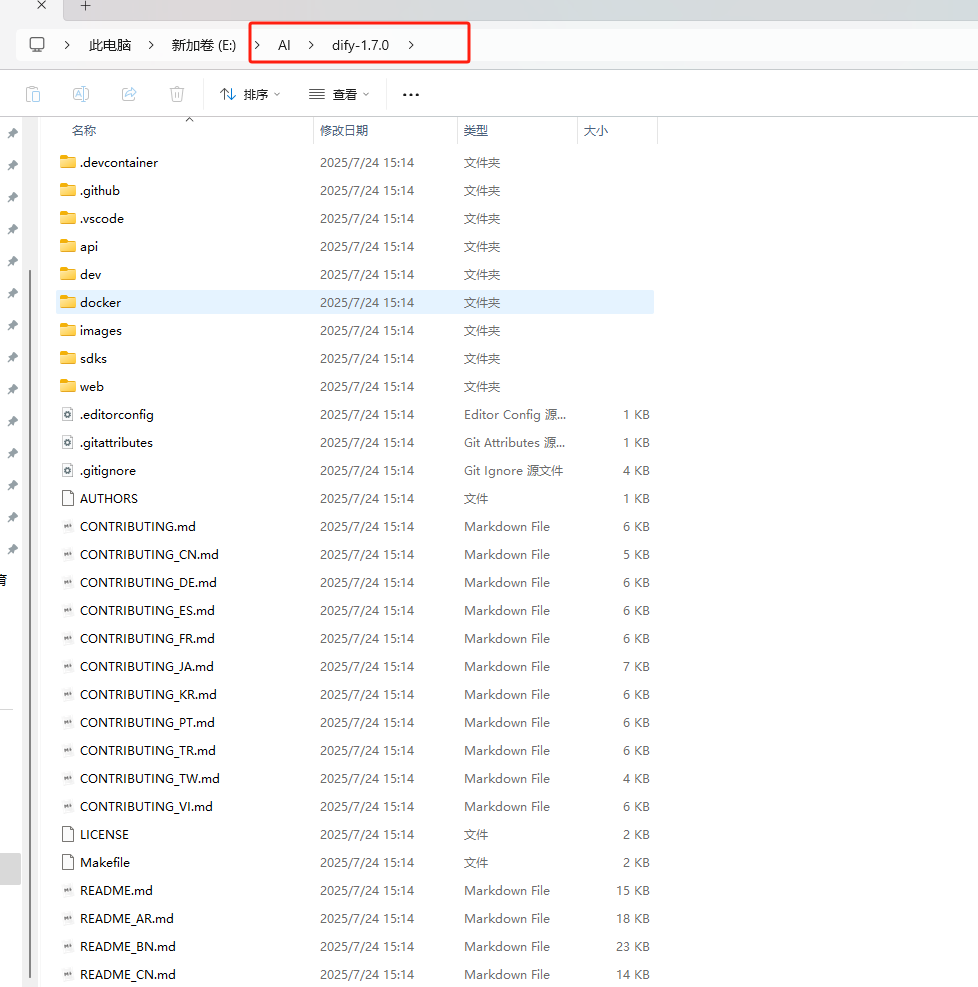The image size is (978, 987).
Task: Select CONTRIBUTING_PT.md file name
Action: coord(147,723)
